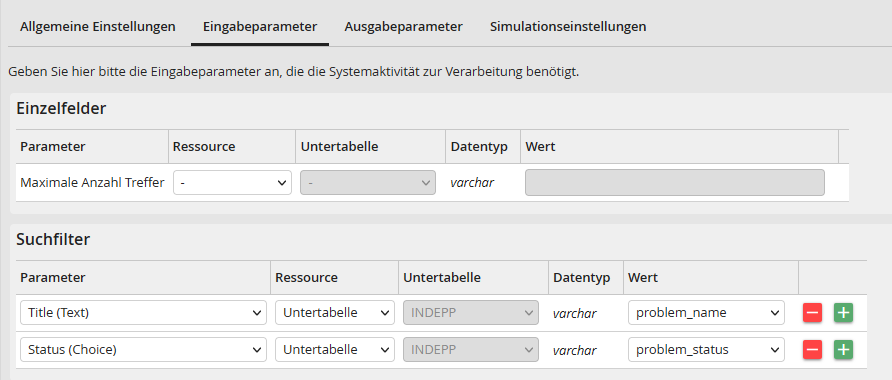Switch to Allgemeine Einstellungen tab
Image resolution: width=892 pixels, height=380 pixels.
(98, 27)
